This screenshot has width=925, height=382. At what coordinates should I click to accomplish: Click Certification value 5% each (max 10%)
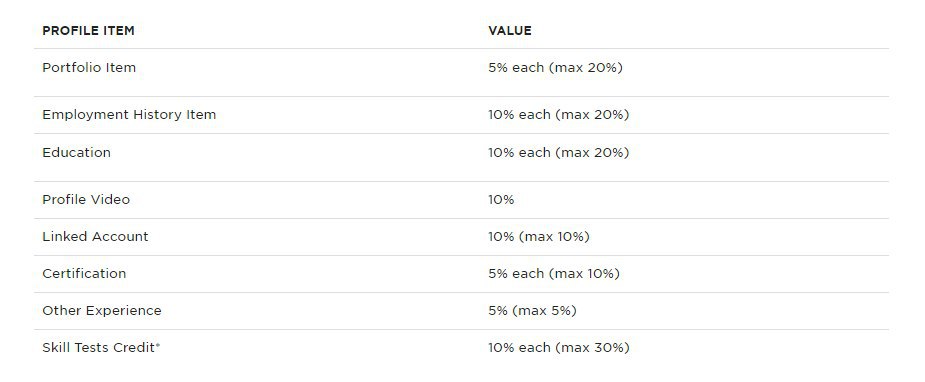pyautogui.click(x=554, y=274)
